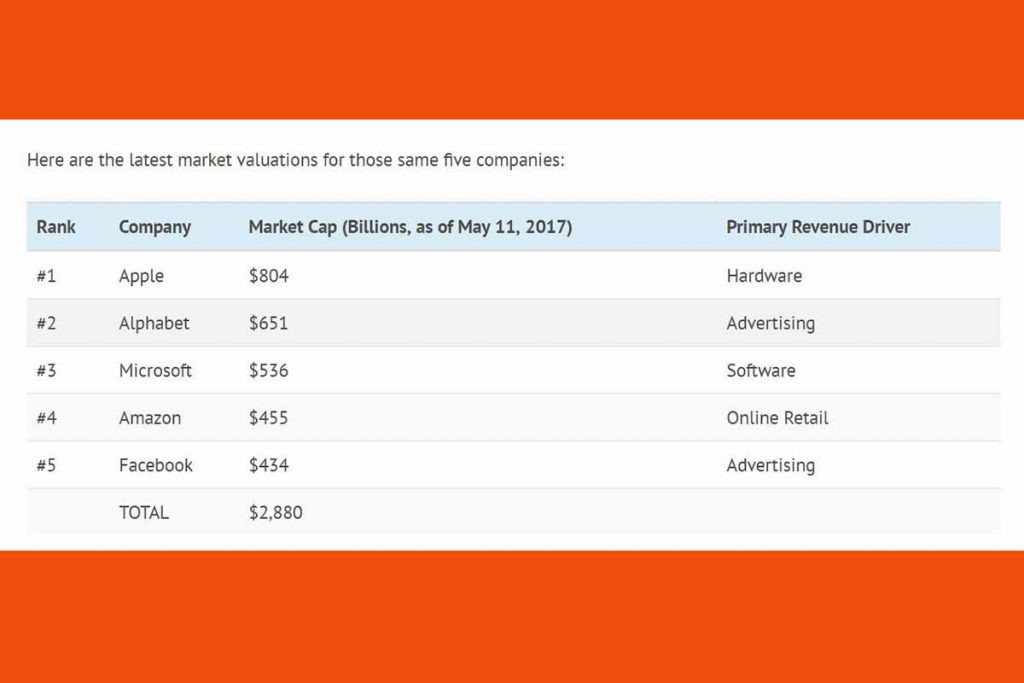This screenshot has height=683, width=1024.
Task: Select the Microsoft company cell
Action: pyautogui.click(x=155, y=370)
